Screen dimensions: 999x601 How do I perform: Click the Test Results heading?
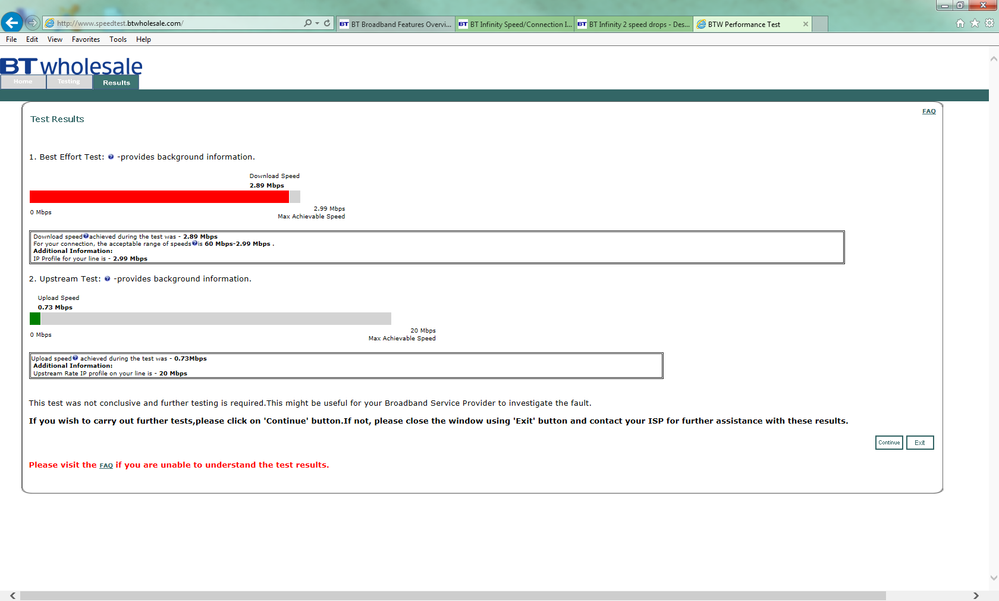point(57,119)
